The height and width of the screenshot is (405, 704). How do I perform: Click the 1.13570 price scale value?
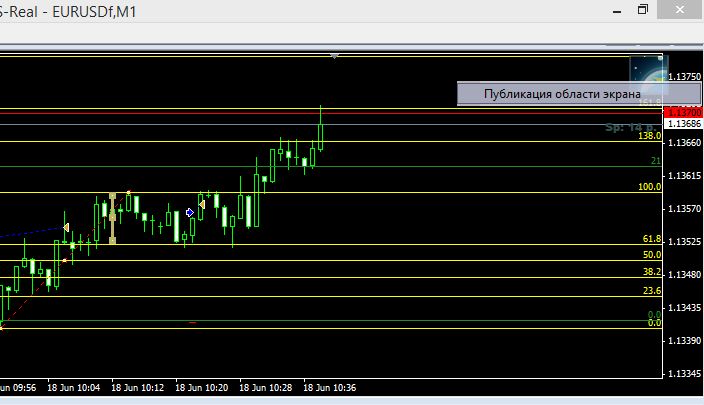click(684, 209)
